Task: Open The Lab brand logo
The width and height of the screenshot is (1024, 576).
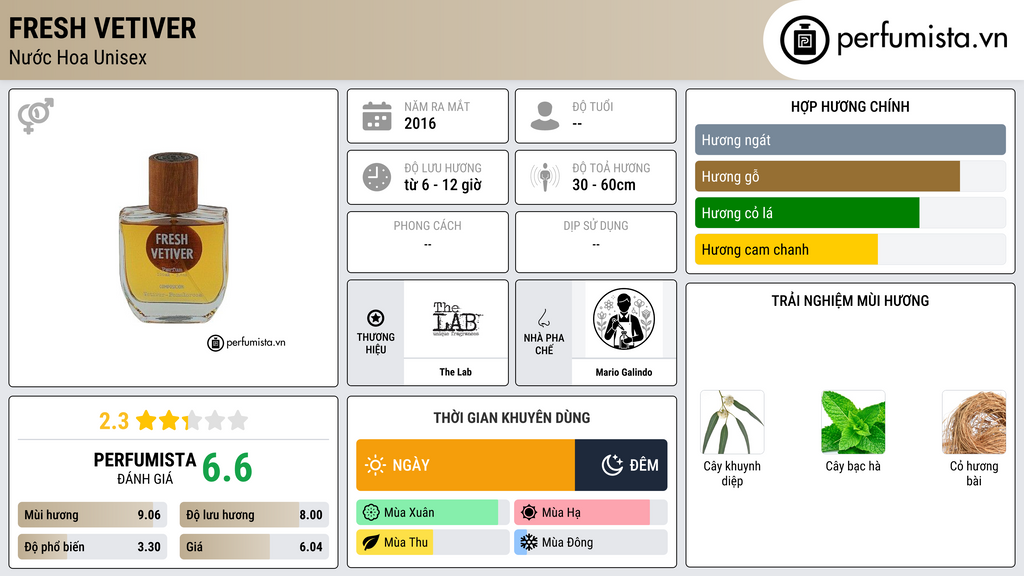Action: tap(456, 319)
